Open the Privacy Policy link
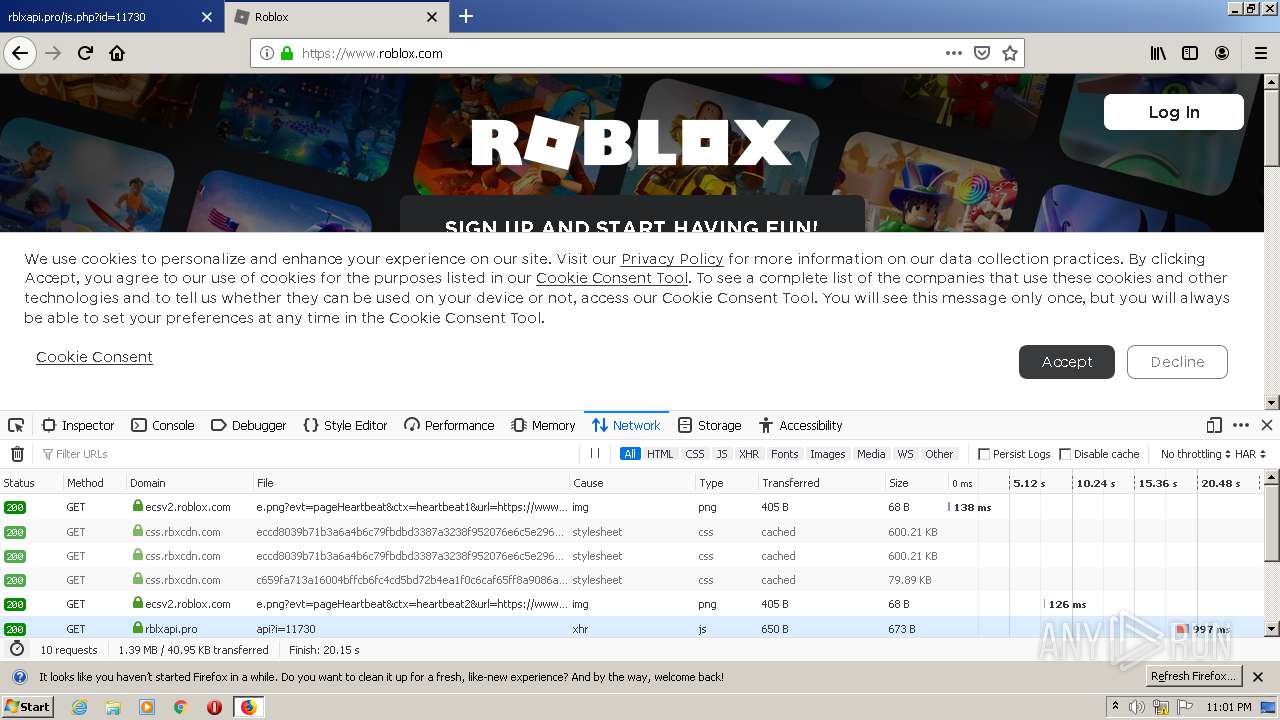 [672, 259]
